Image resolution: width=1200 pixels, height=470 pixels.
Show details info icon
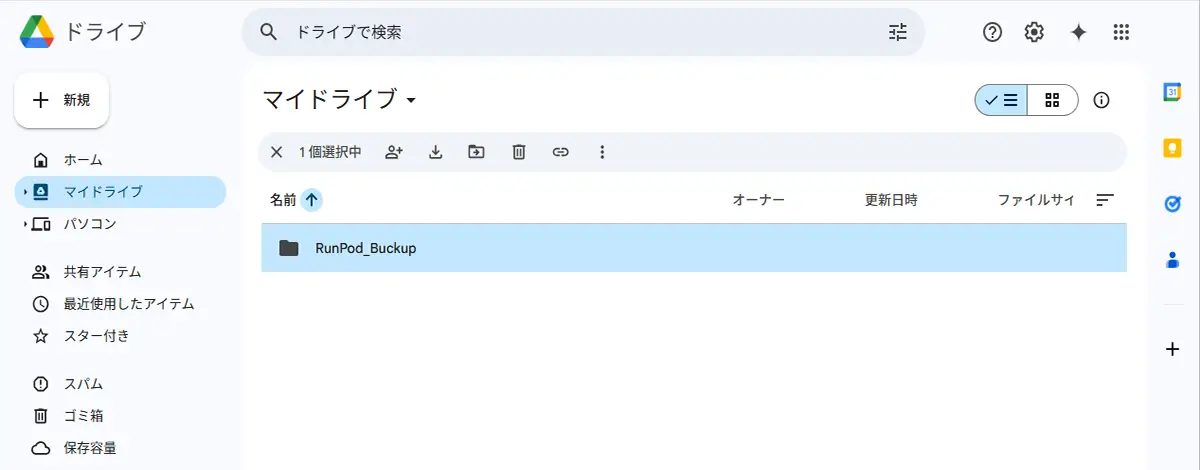tap(1102, 100)
